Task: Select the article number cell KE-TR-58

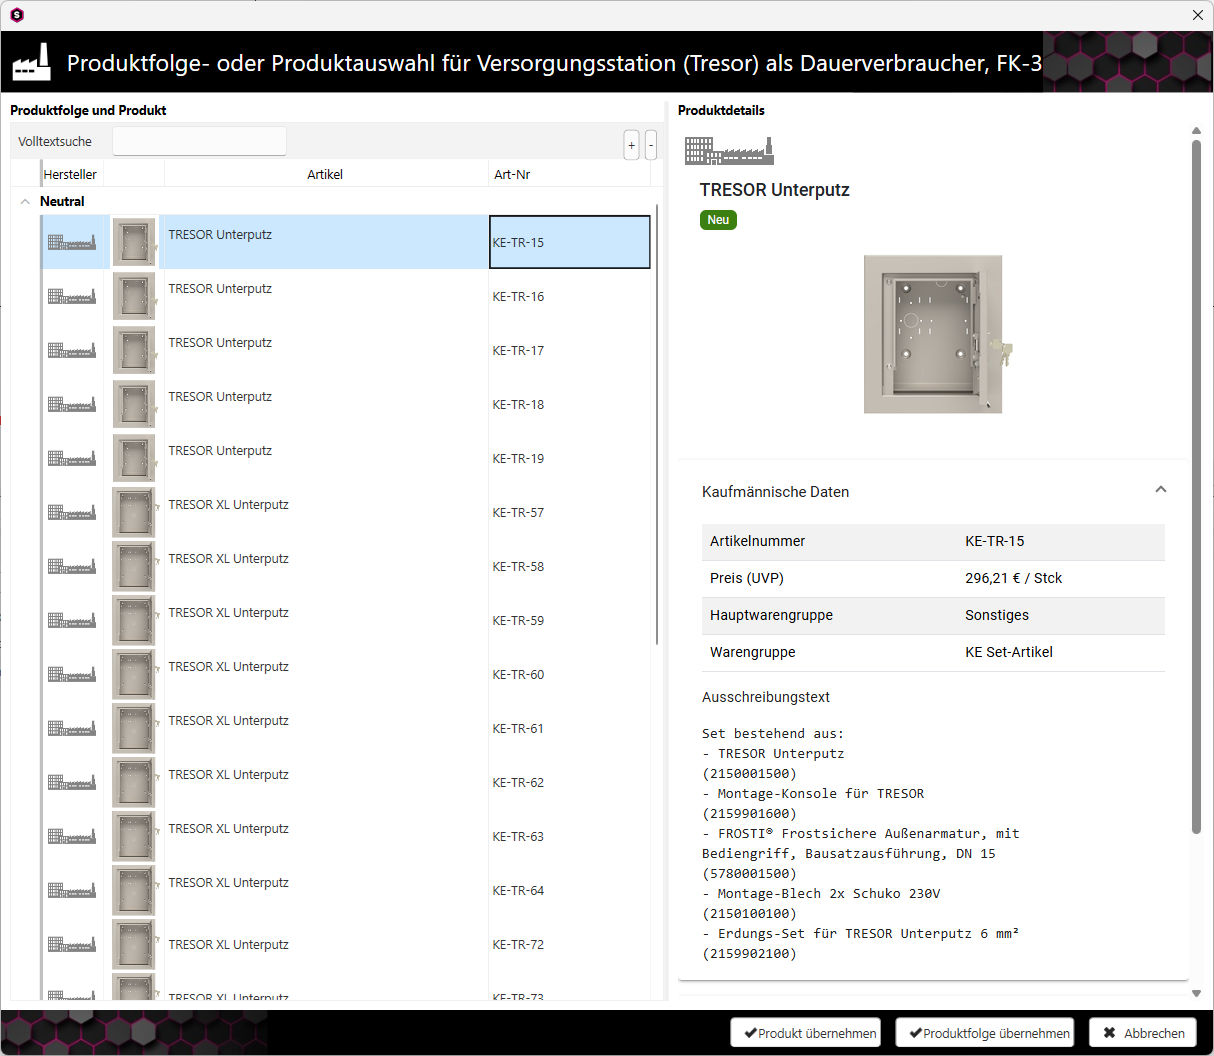Action: 570,566
